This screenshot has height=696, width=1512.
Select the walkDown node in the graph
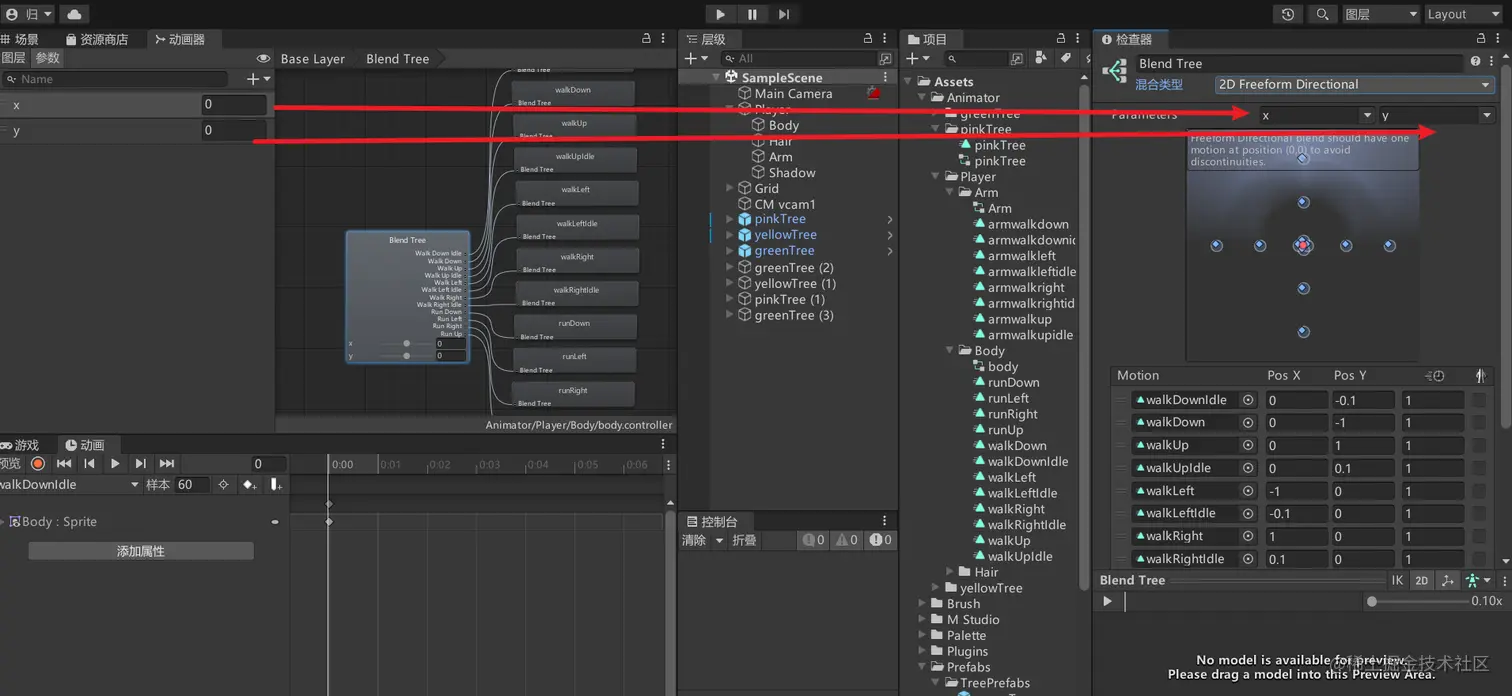click(x=573, y=94)
